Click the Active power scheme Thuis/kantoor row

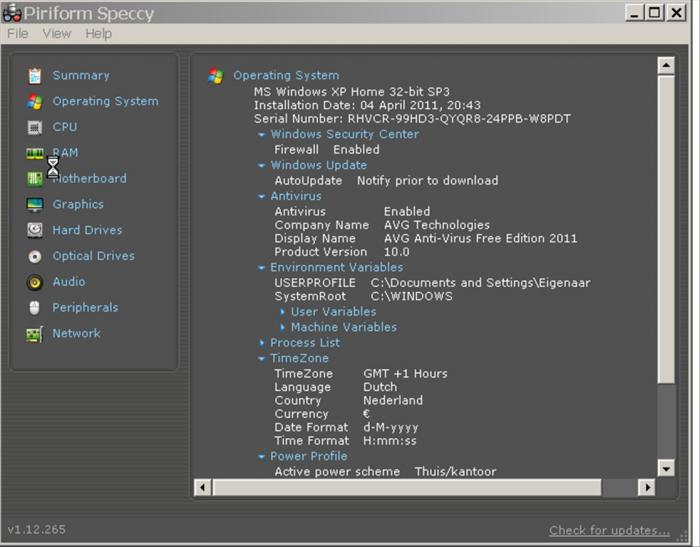click(x=385, y=472)
